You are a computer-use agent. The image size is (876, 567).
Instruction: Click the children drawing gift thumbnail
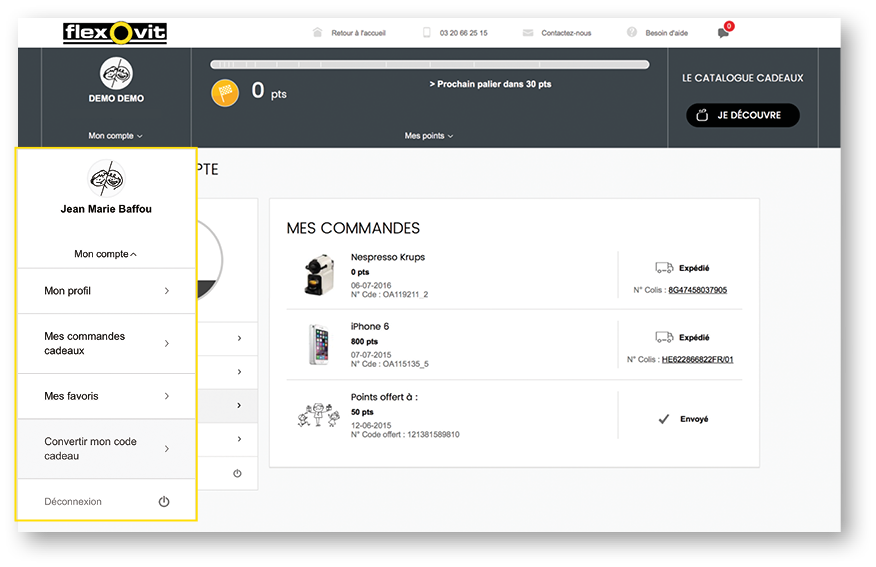318,415
